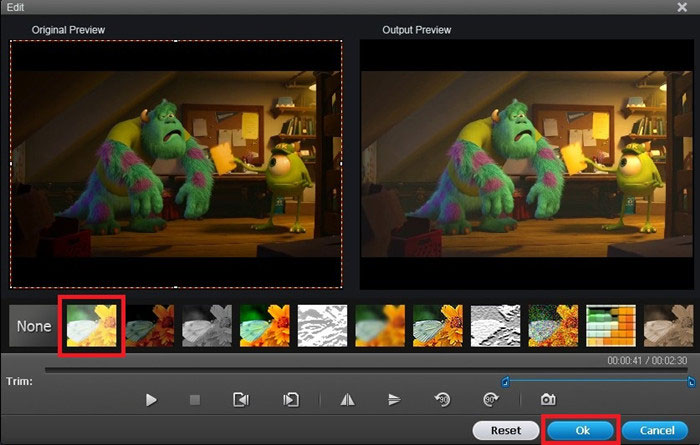Click the Reset button

(506, 430)
